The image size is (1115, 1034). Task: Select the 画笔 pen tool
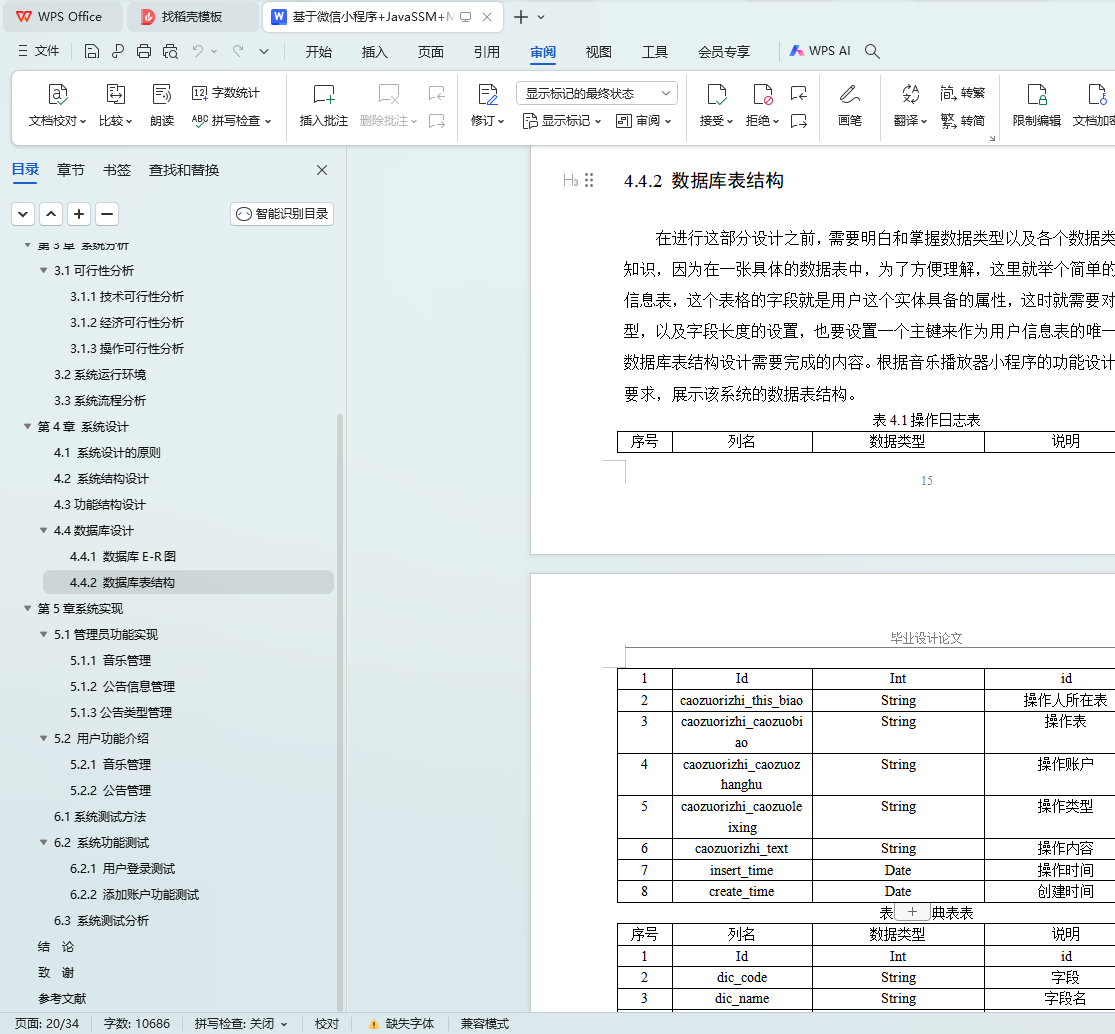pos(850,105)
